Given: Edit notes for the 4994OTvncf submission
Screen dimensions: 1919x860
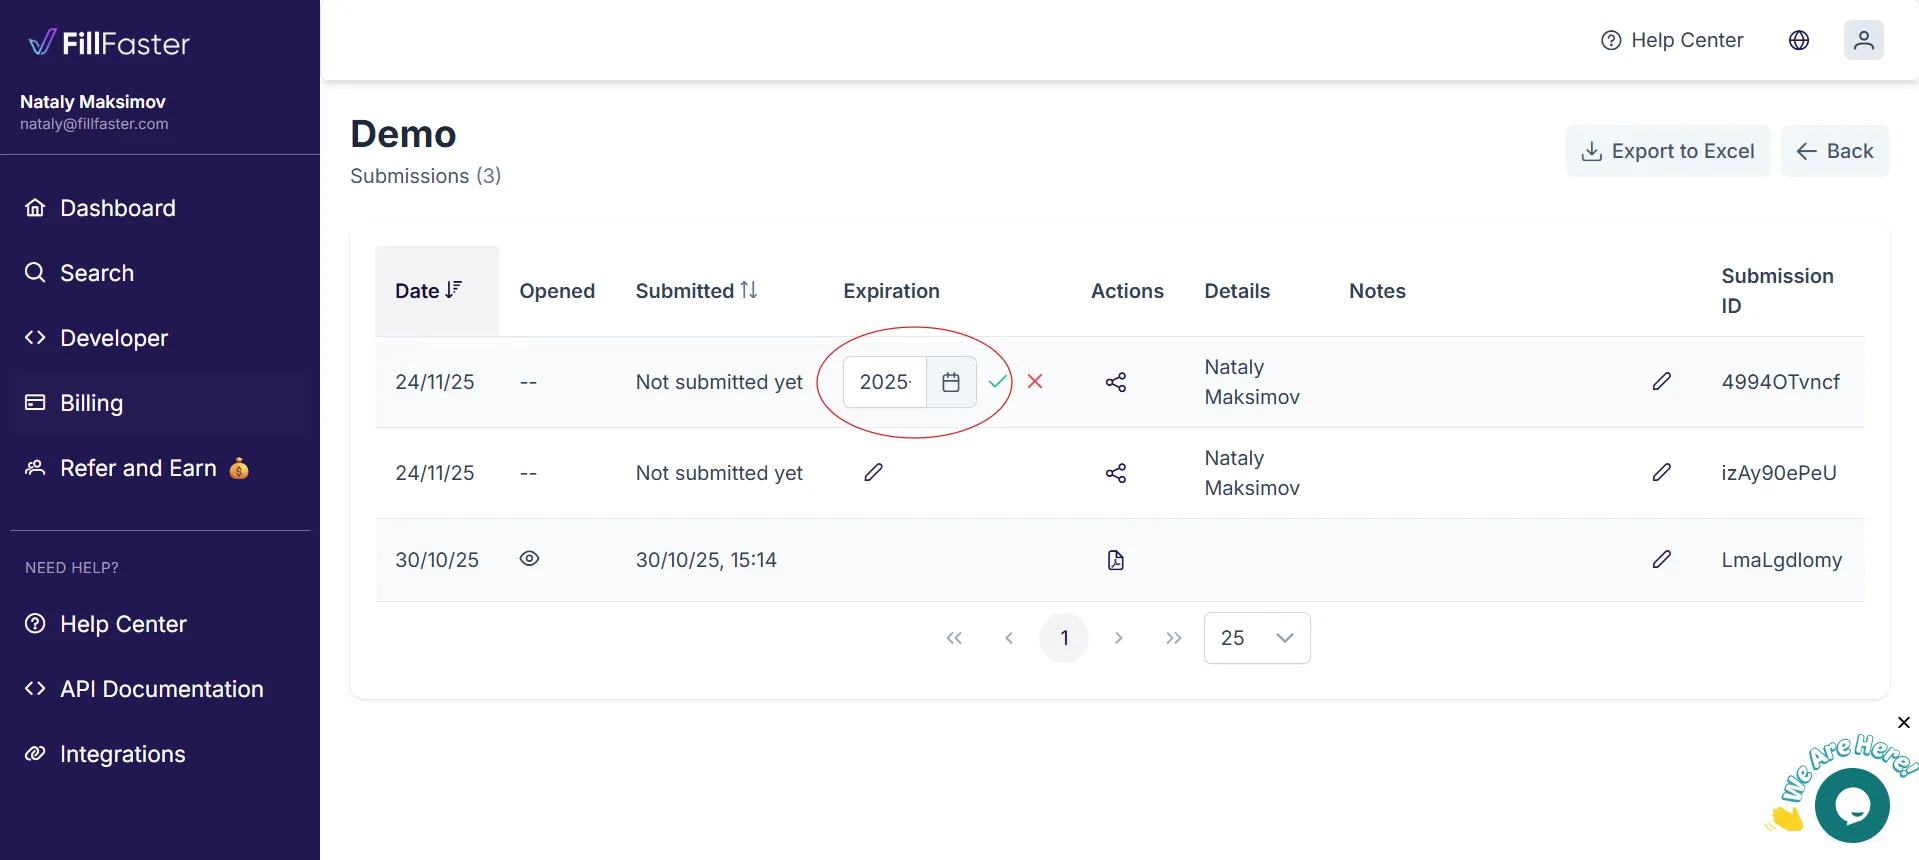Looking at the screenshot, I should pos(1661,381).
